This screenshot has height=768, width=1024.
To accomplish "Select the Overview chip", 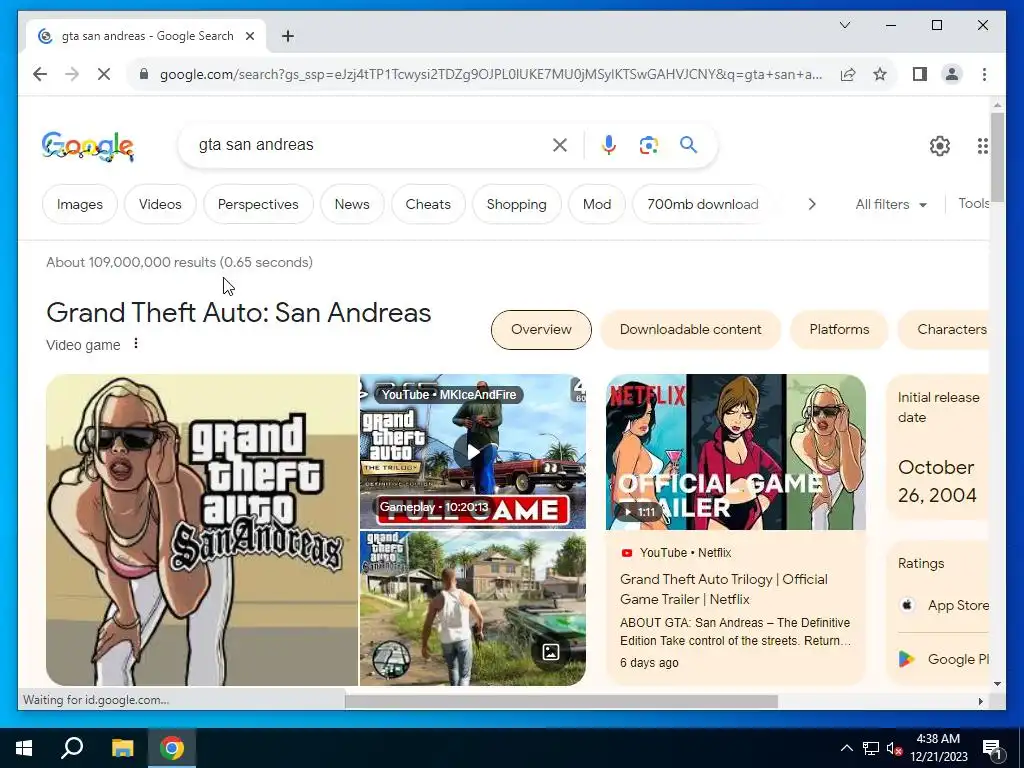I will coord(541,329).
